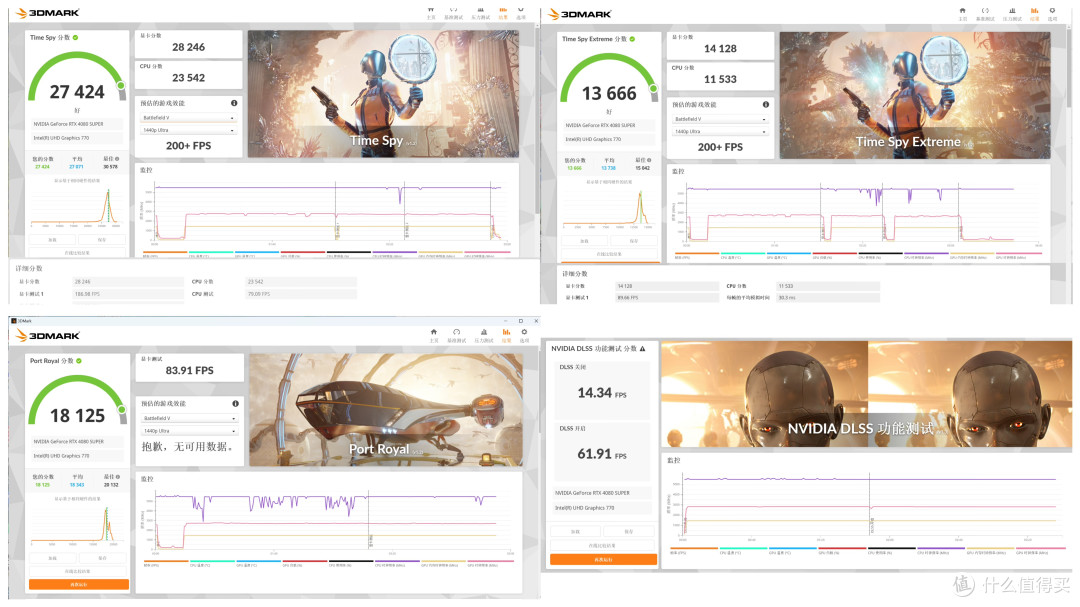
Task: Open Stress Test icon in Port Royal window
Action: click(484, 332)
